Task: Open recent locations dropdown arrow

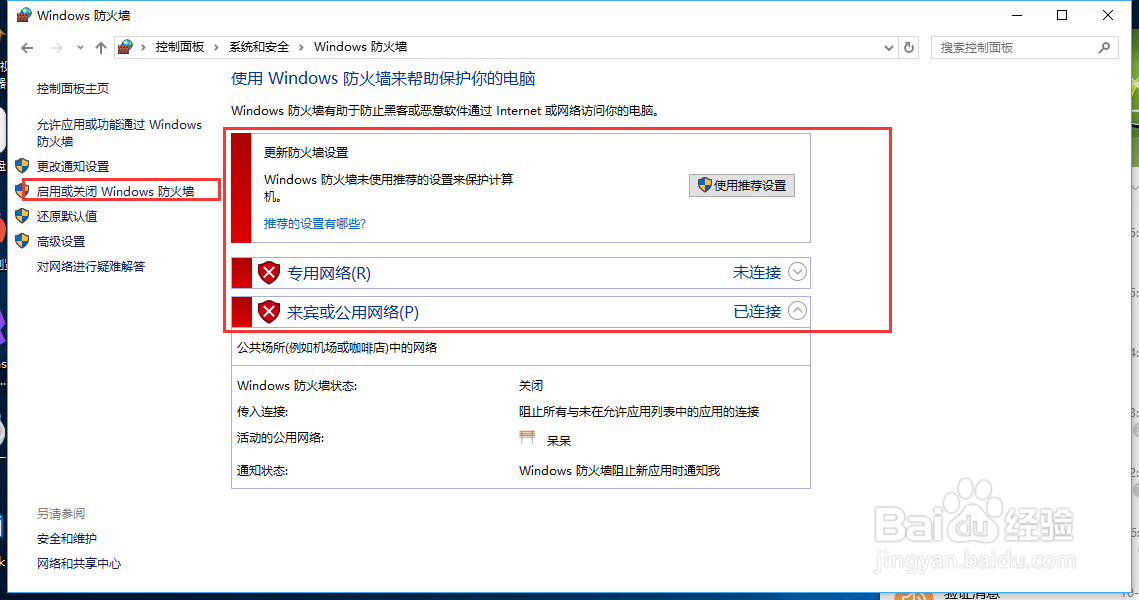Action: [80, 48]
